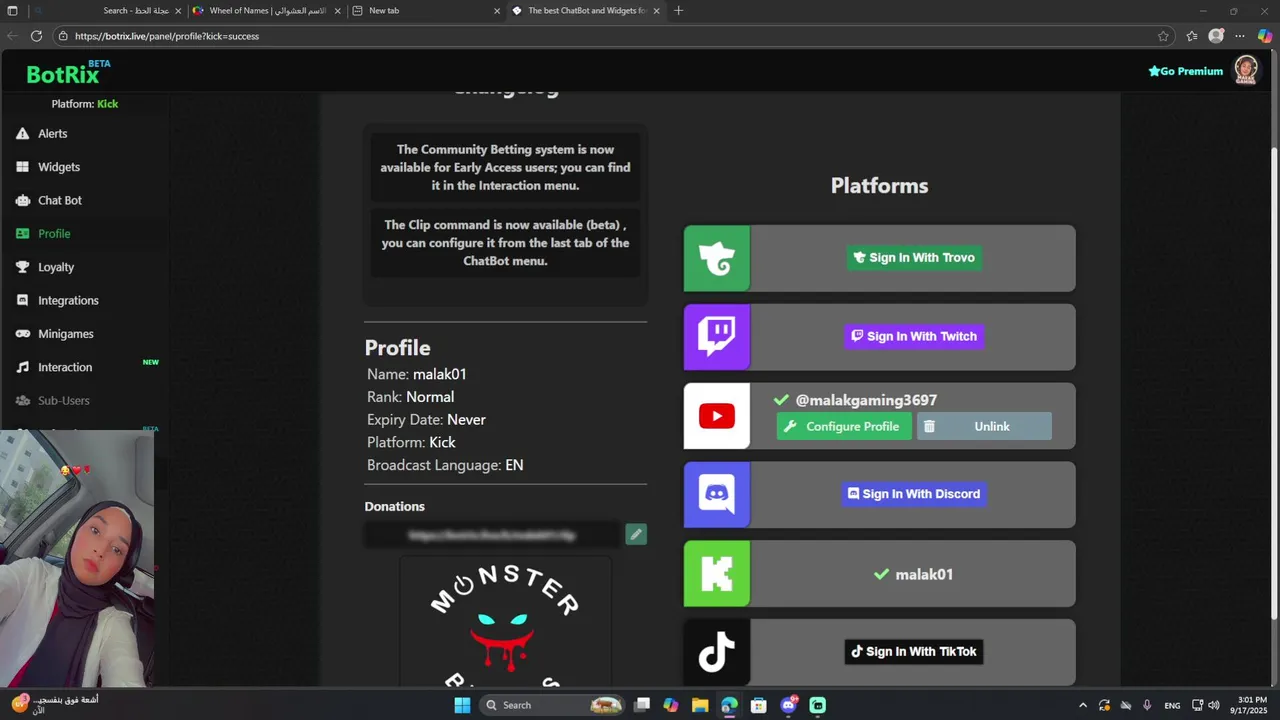Image resolution: width=1280 pixels, height=720 pixels.
Task: Click Sign In With Discord
Action: (914, 494)
